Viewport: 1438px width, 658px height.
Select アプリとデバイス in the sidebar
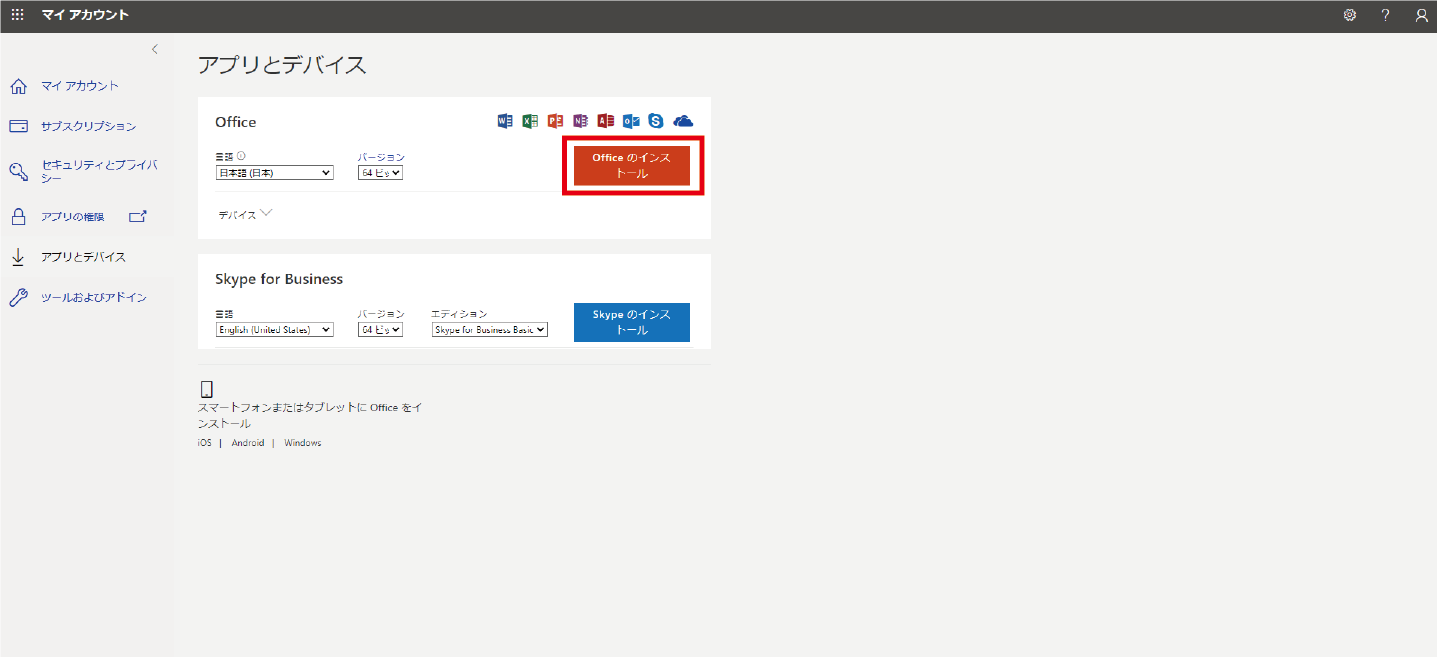[x=83, y=257]
